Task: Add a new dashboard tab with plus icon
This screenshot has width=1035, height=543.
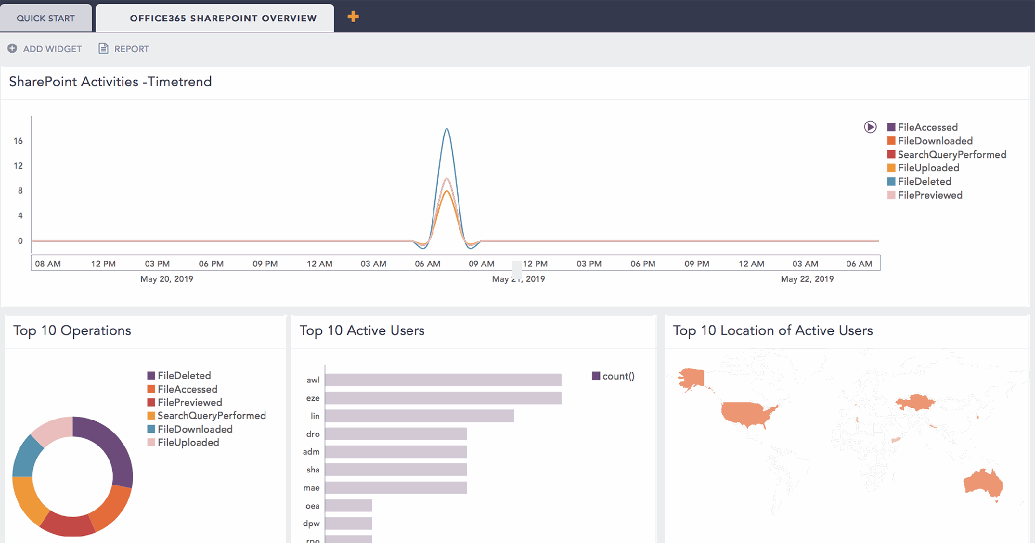Action: coord(353,17)
